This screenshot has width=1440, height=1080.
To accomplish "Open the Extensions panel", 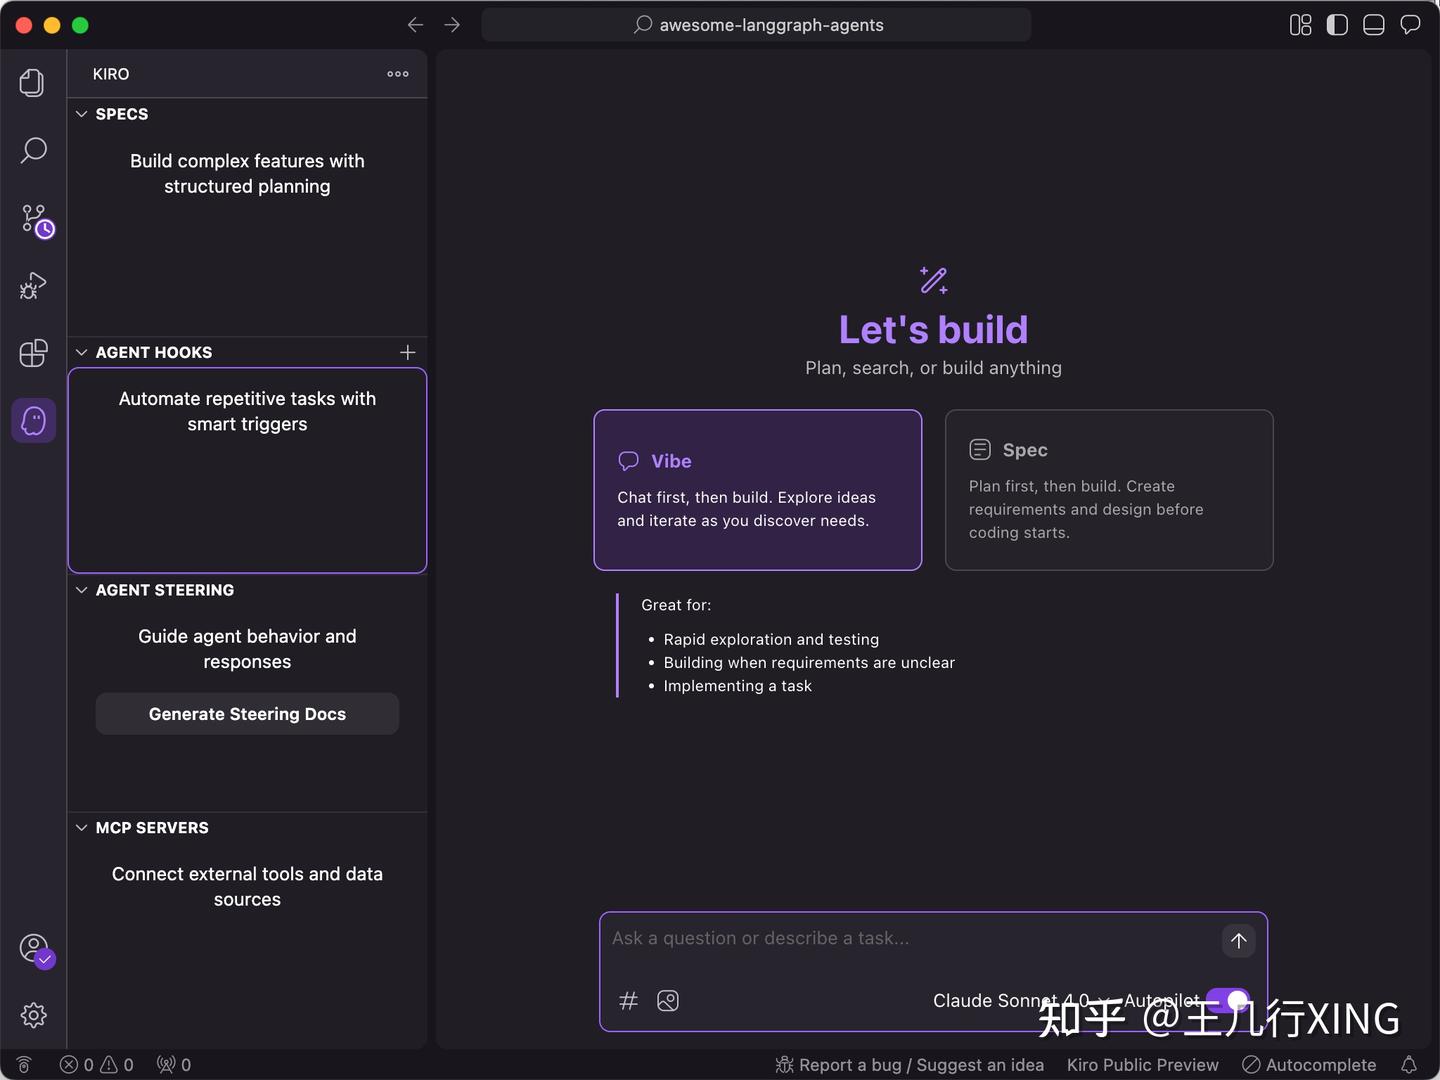I will click(33, 353).
